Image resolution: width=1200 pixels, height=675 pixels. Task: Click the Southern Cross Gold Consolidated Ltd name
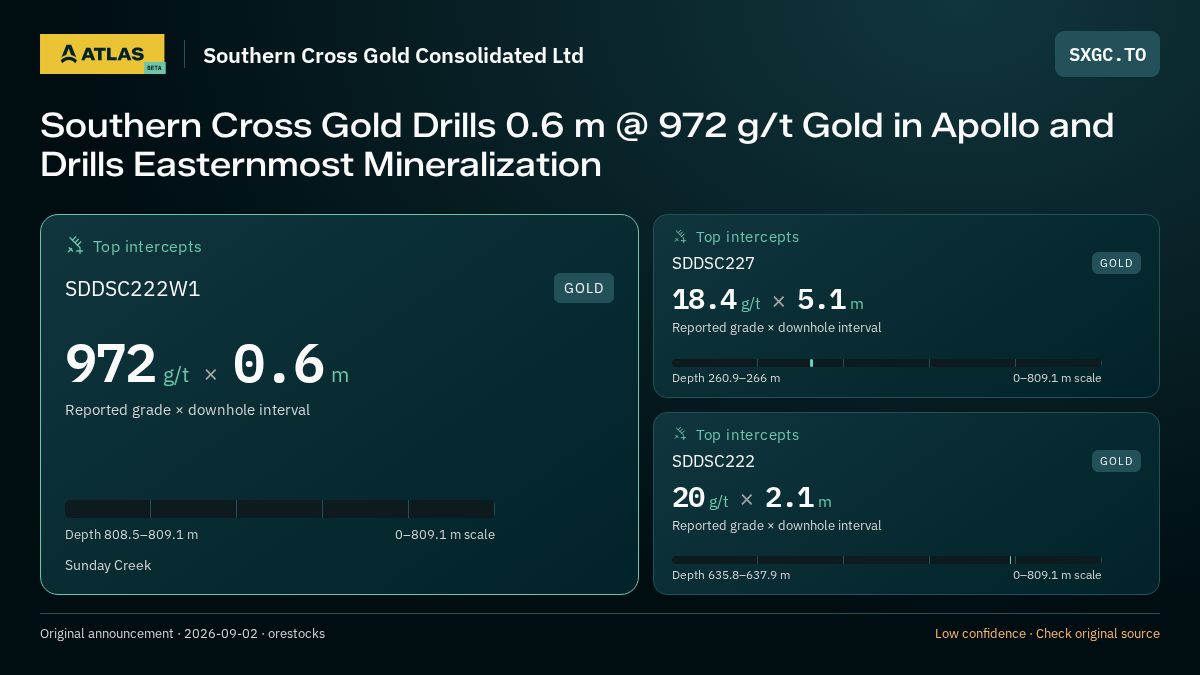(393, 55)
